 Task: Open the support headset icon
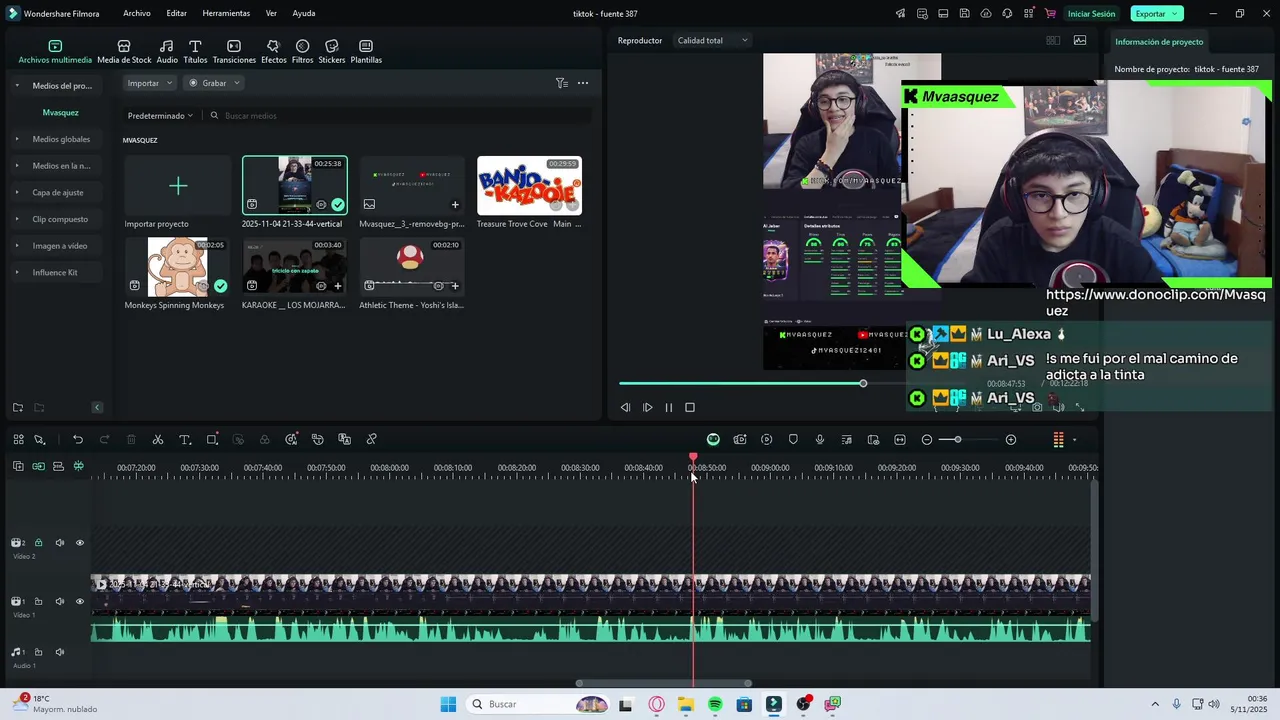[1007, 14]
